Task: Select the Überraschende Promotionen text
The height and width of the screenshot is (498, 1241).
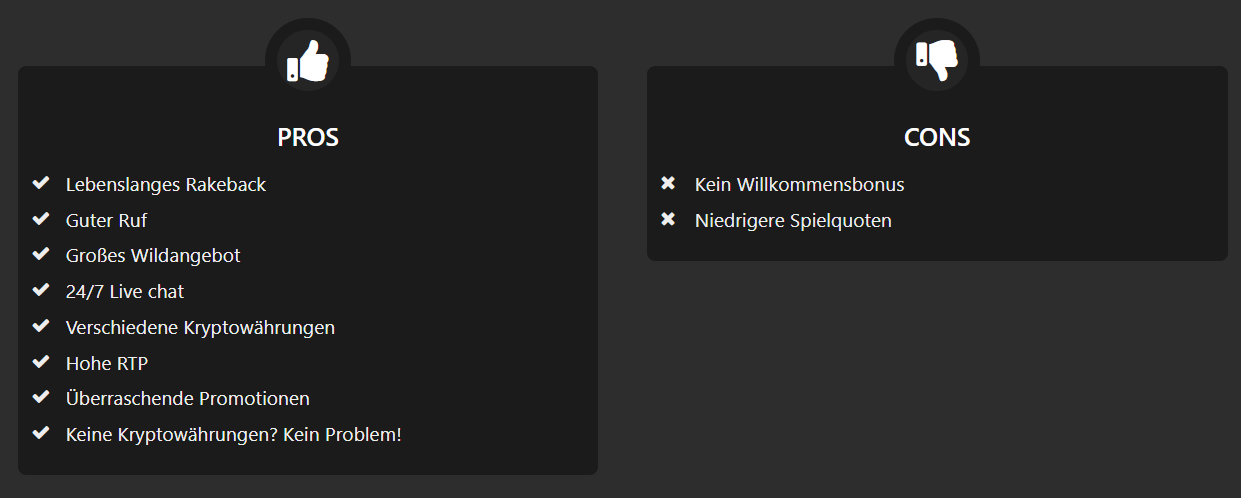Action: click(x=188, y=398)
